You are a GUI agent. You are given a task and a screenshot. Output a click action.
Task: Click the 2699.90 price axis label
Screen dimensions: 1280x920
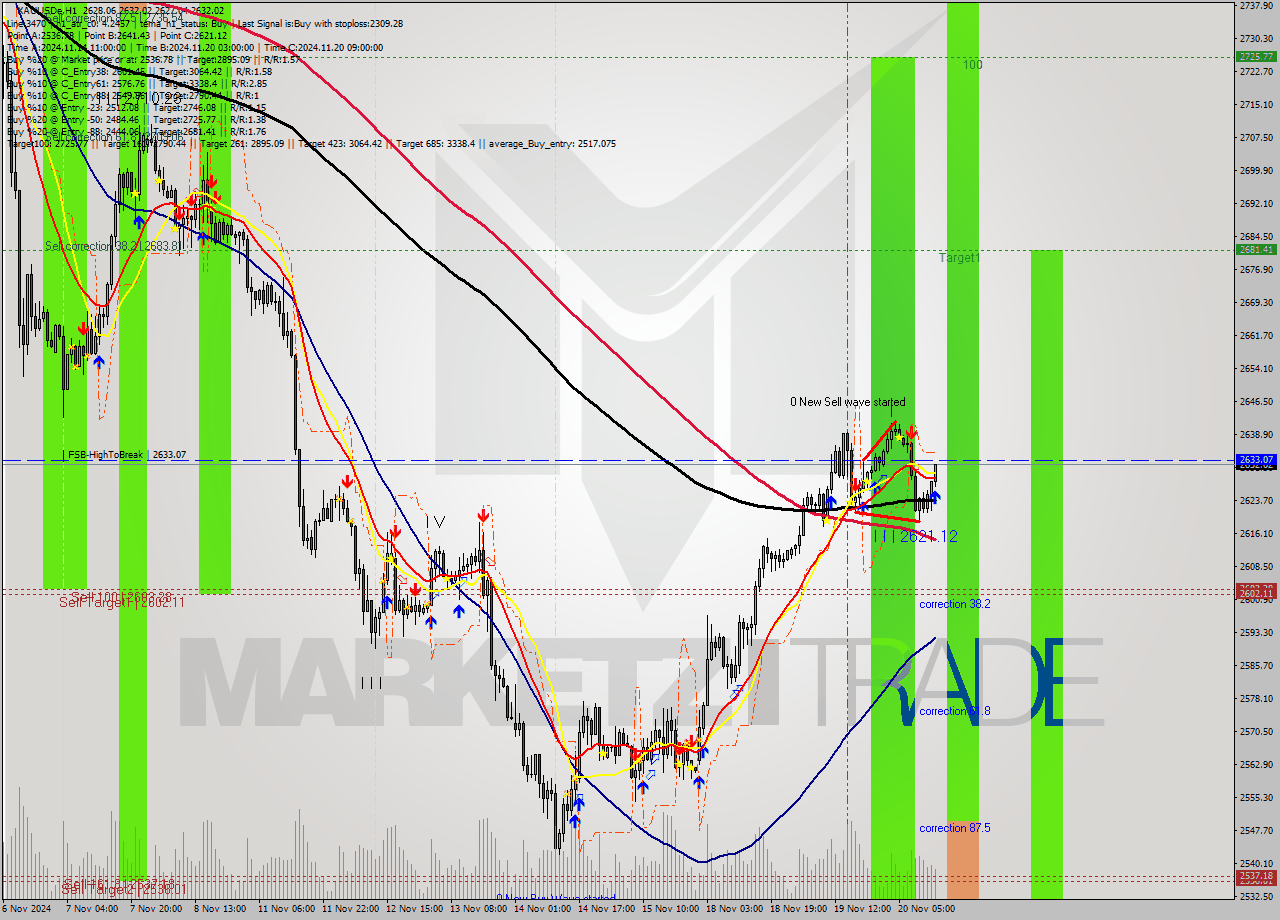coord(1256,171)
